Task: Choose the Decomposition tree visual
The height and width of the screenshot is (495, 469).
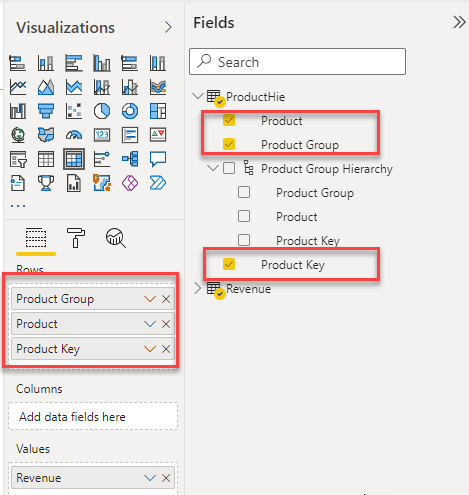Action: pos(130,159)
